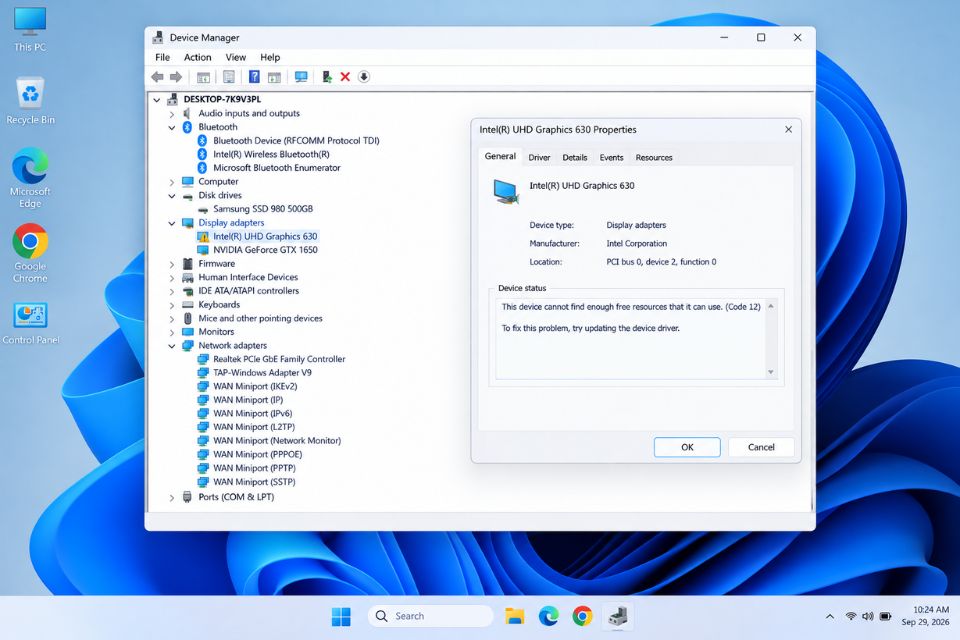Screen dimensions: 960x640
Task: Click the Forward arrow in the toolbar
Action: (x=176, y=77)
